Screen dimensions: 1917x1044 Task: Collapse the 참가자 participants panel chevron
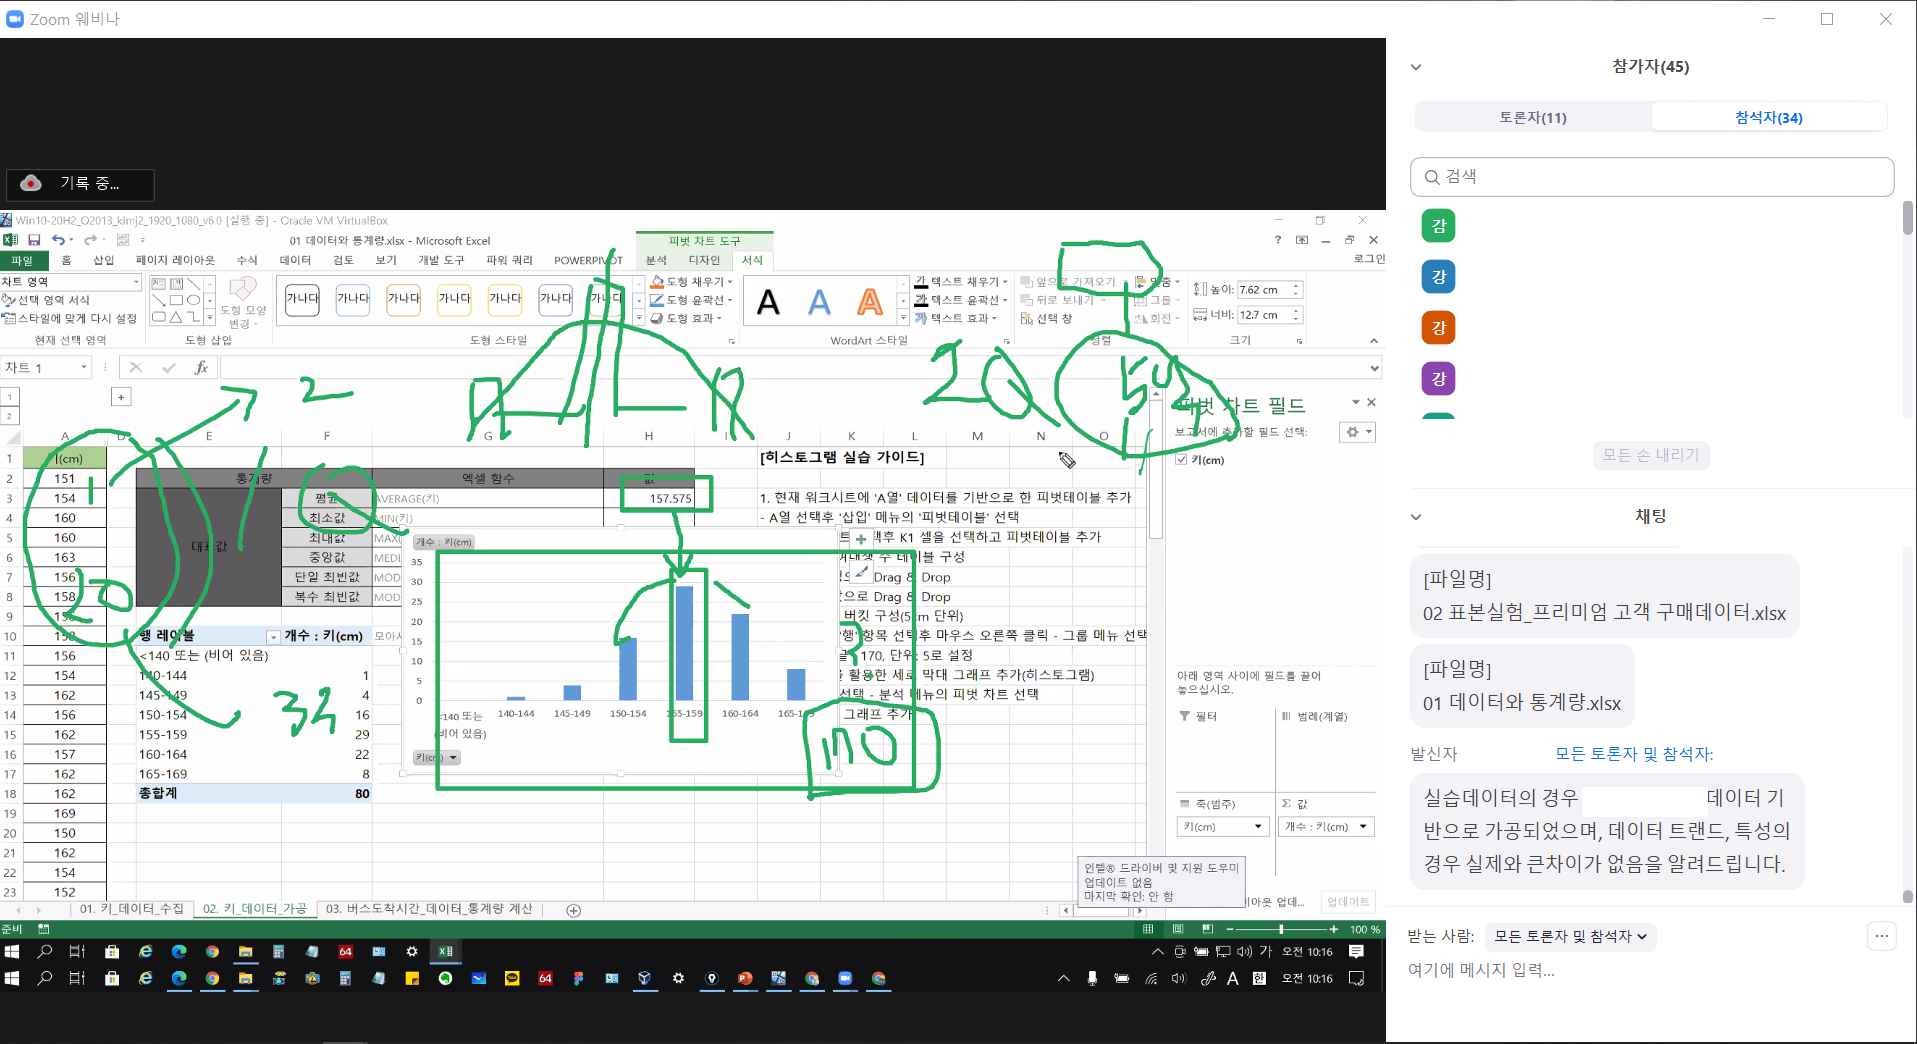[1415, 67]
